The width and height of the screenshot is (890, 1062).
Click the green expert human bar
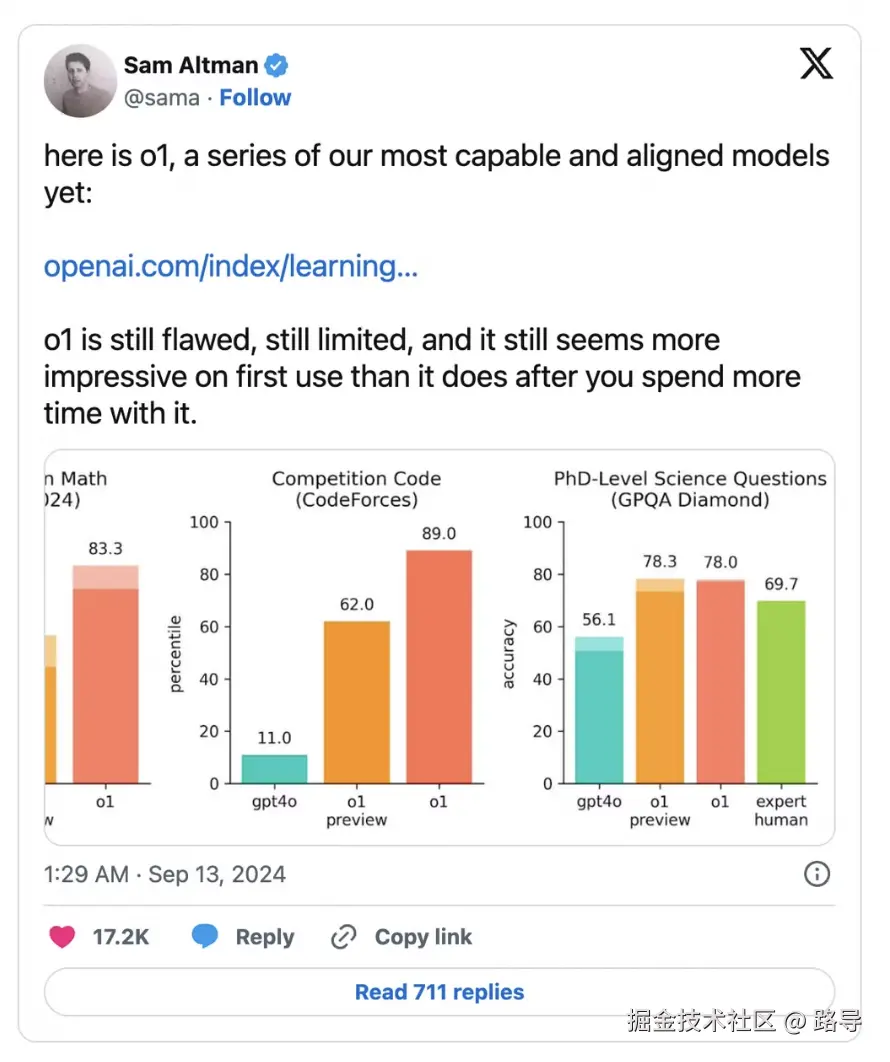[x=781, y=691]
